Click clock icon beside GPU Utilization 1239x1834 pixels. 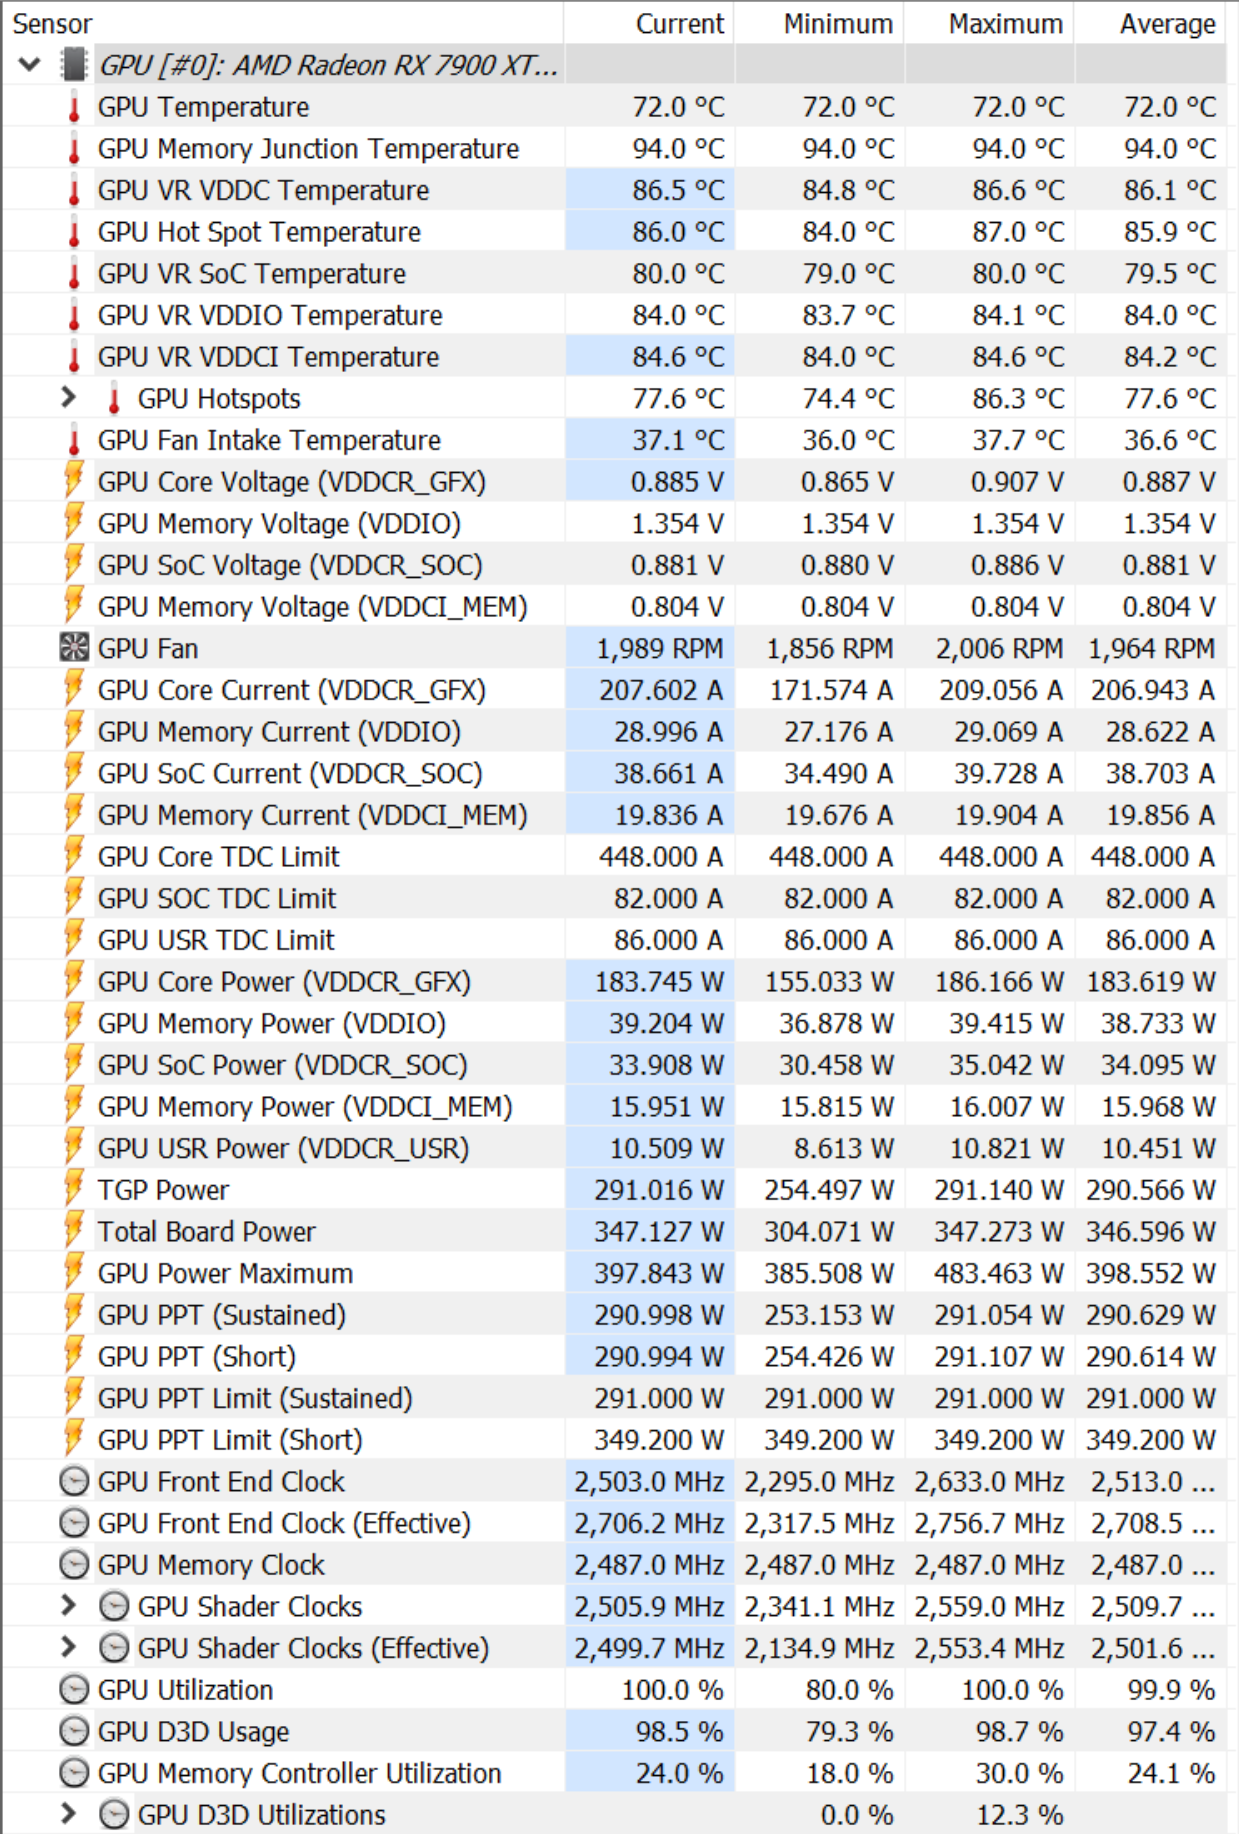[x=74, y=1690]
